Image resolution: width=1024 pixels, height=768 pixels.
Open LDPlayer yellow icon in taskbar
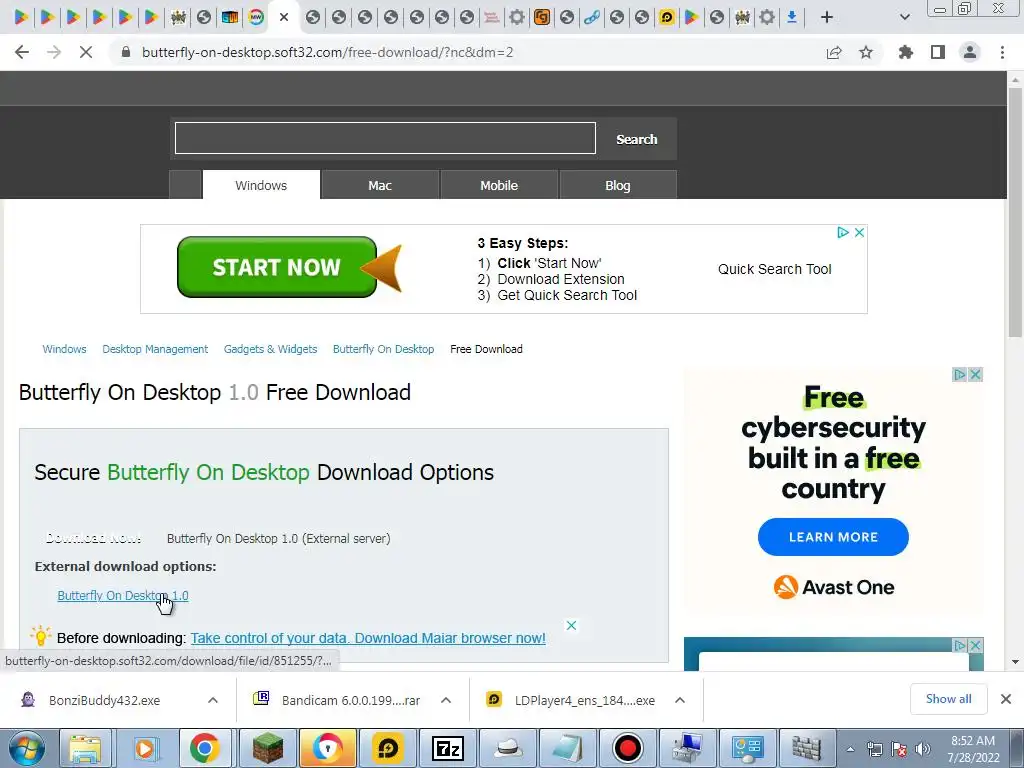[x=389, y=748]
